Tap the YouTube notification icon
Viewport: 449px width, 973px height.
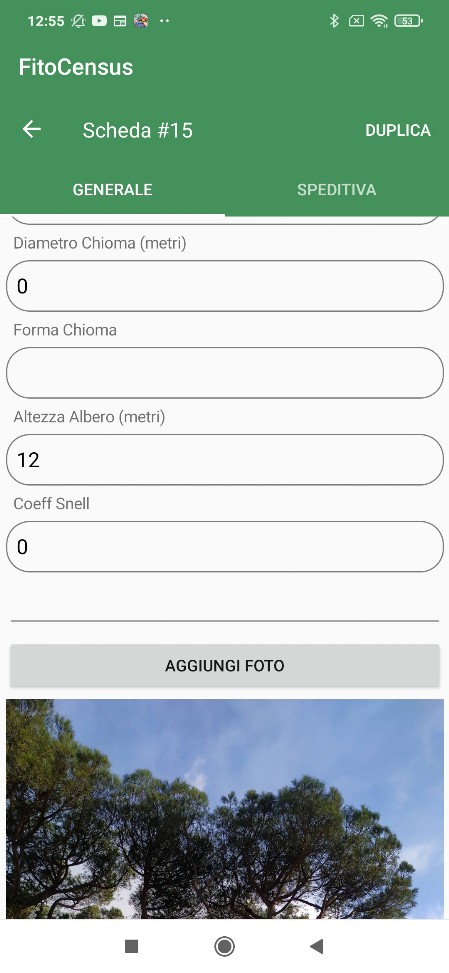99,21
